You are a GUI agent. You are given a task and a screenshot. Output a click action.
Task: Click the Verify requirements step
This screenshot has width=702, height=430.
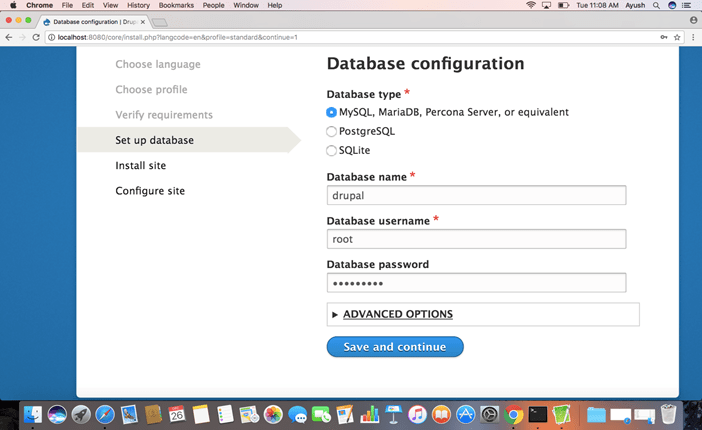(x=164, y=115)
